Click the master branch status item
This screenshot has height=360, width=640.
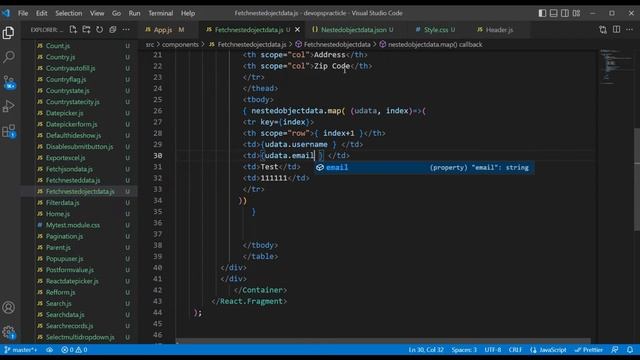pos(20,350)
